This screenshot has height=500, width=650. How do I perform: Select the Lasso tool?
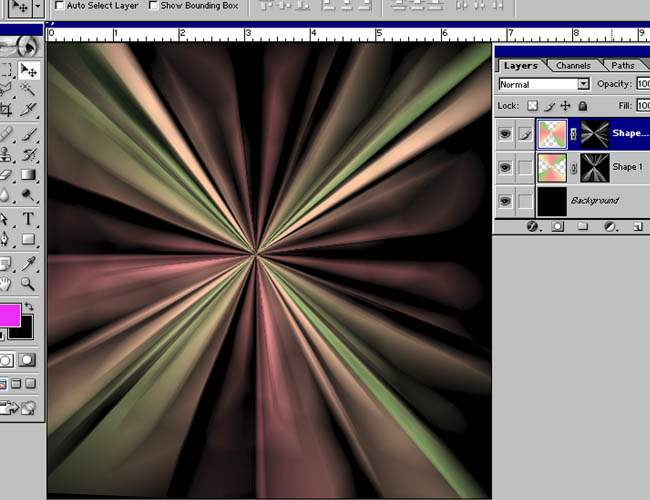point(6,89)
